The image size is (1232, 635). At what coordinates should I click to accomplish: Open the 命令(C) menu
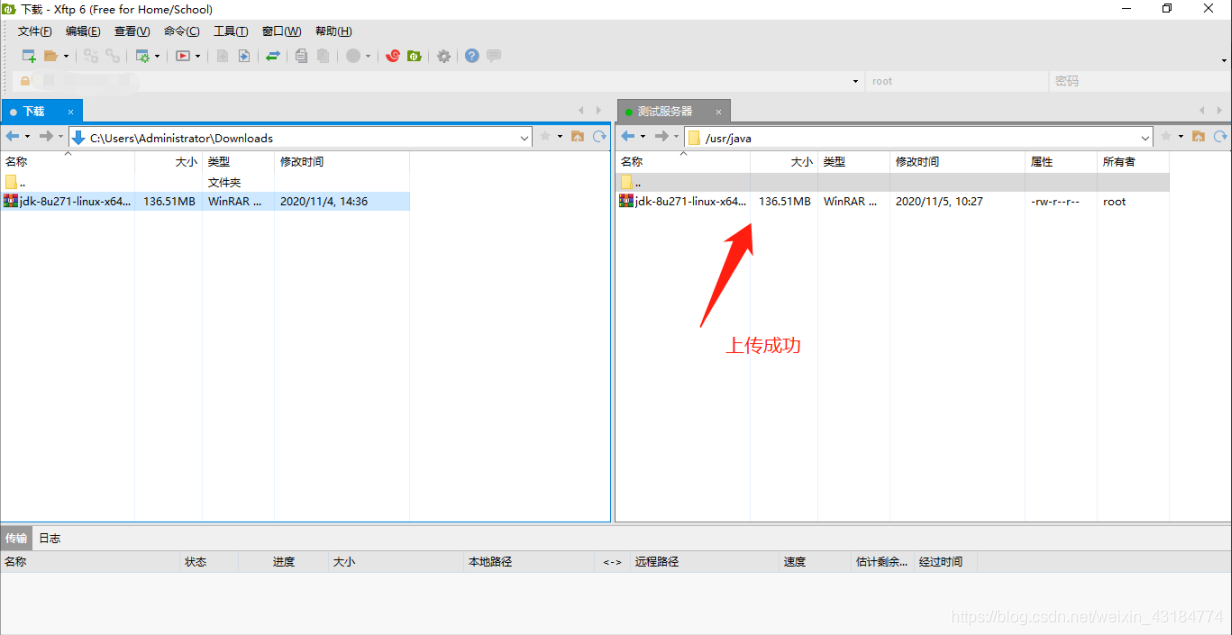pos(181,31)
